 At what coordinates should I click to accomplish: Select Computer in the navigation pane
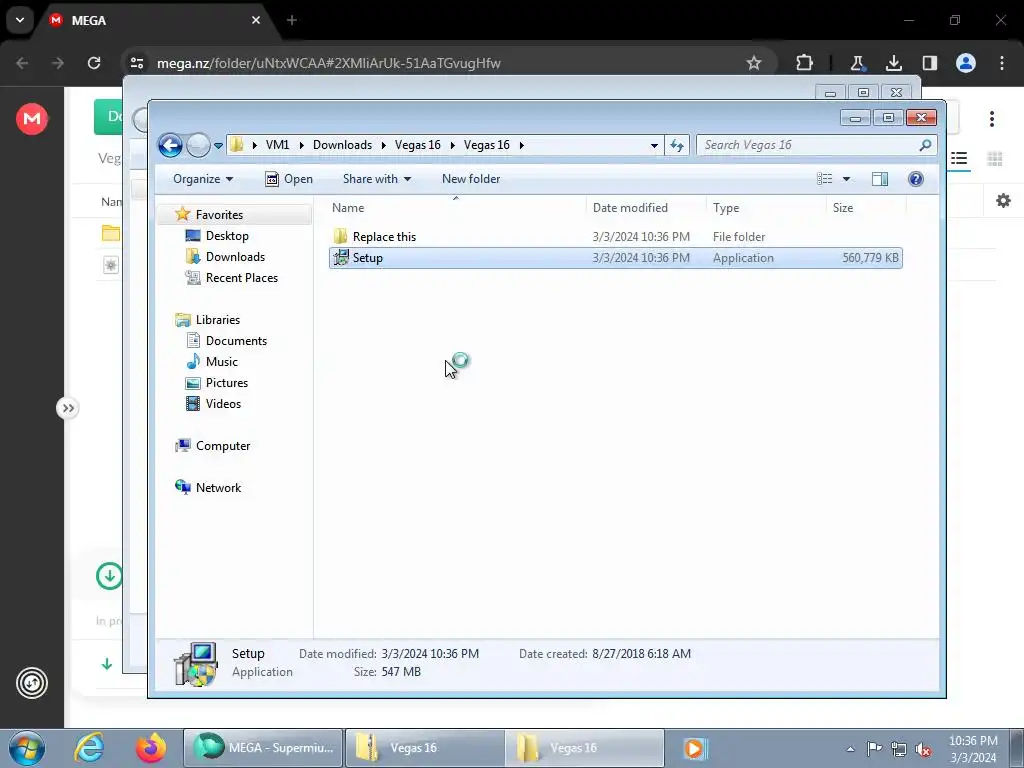pyautogui.click(x=223, y=446)
